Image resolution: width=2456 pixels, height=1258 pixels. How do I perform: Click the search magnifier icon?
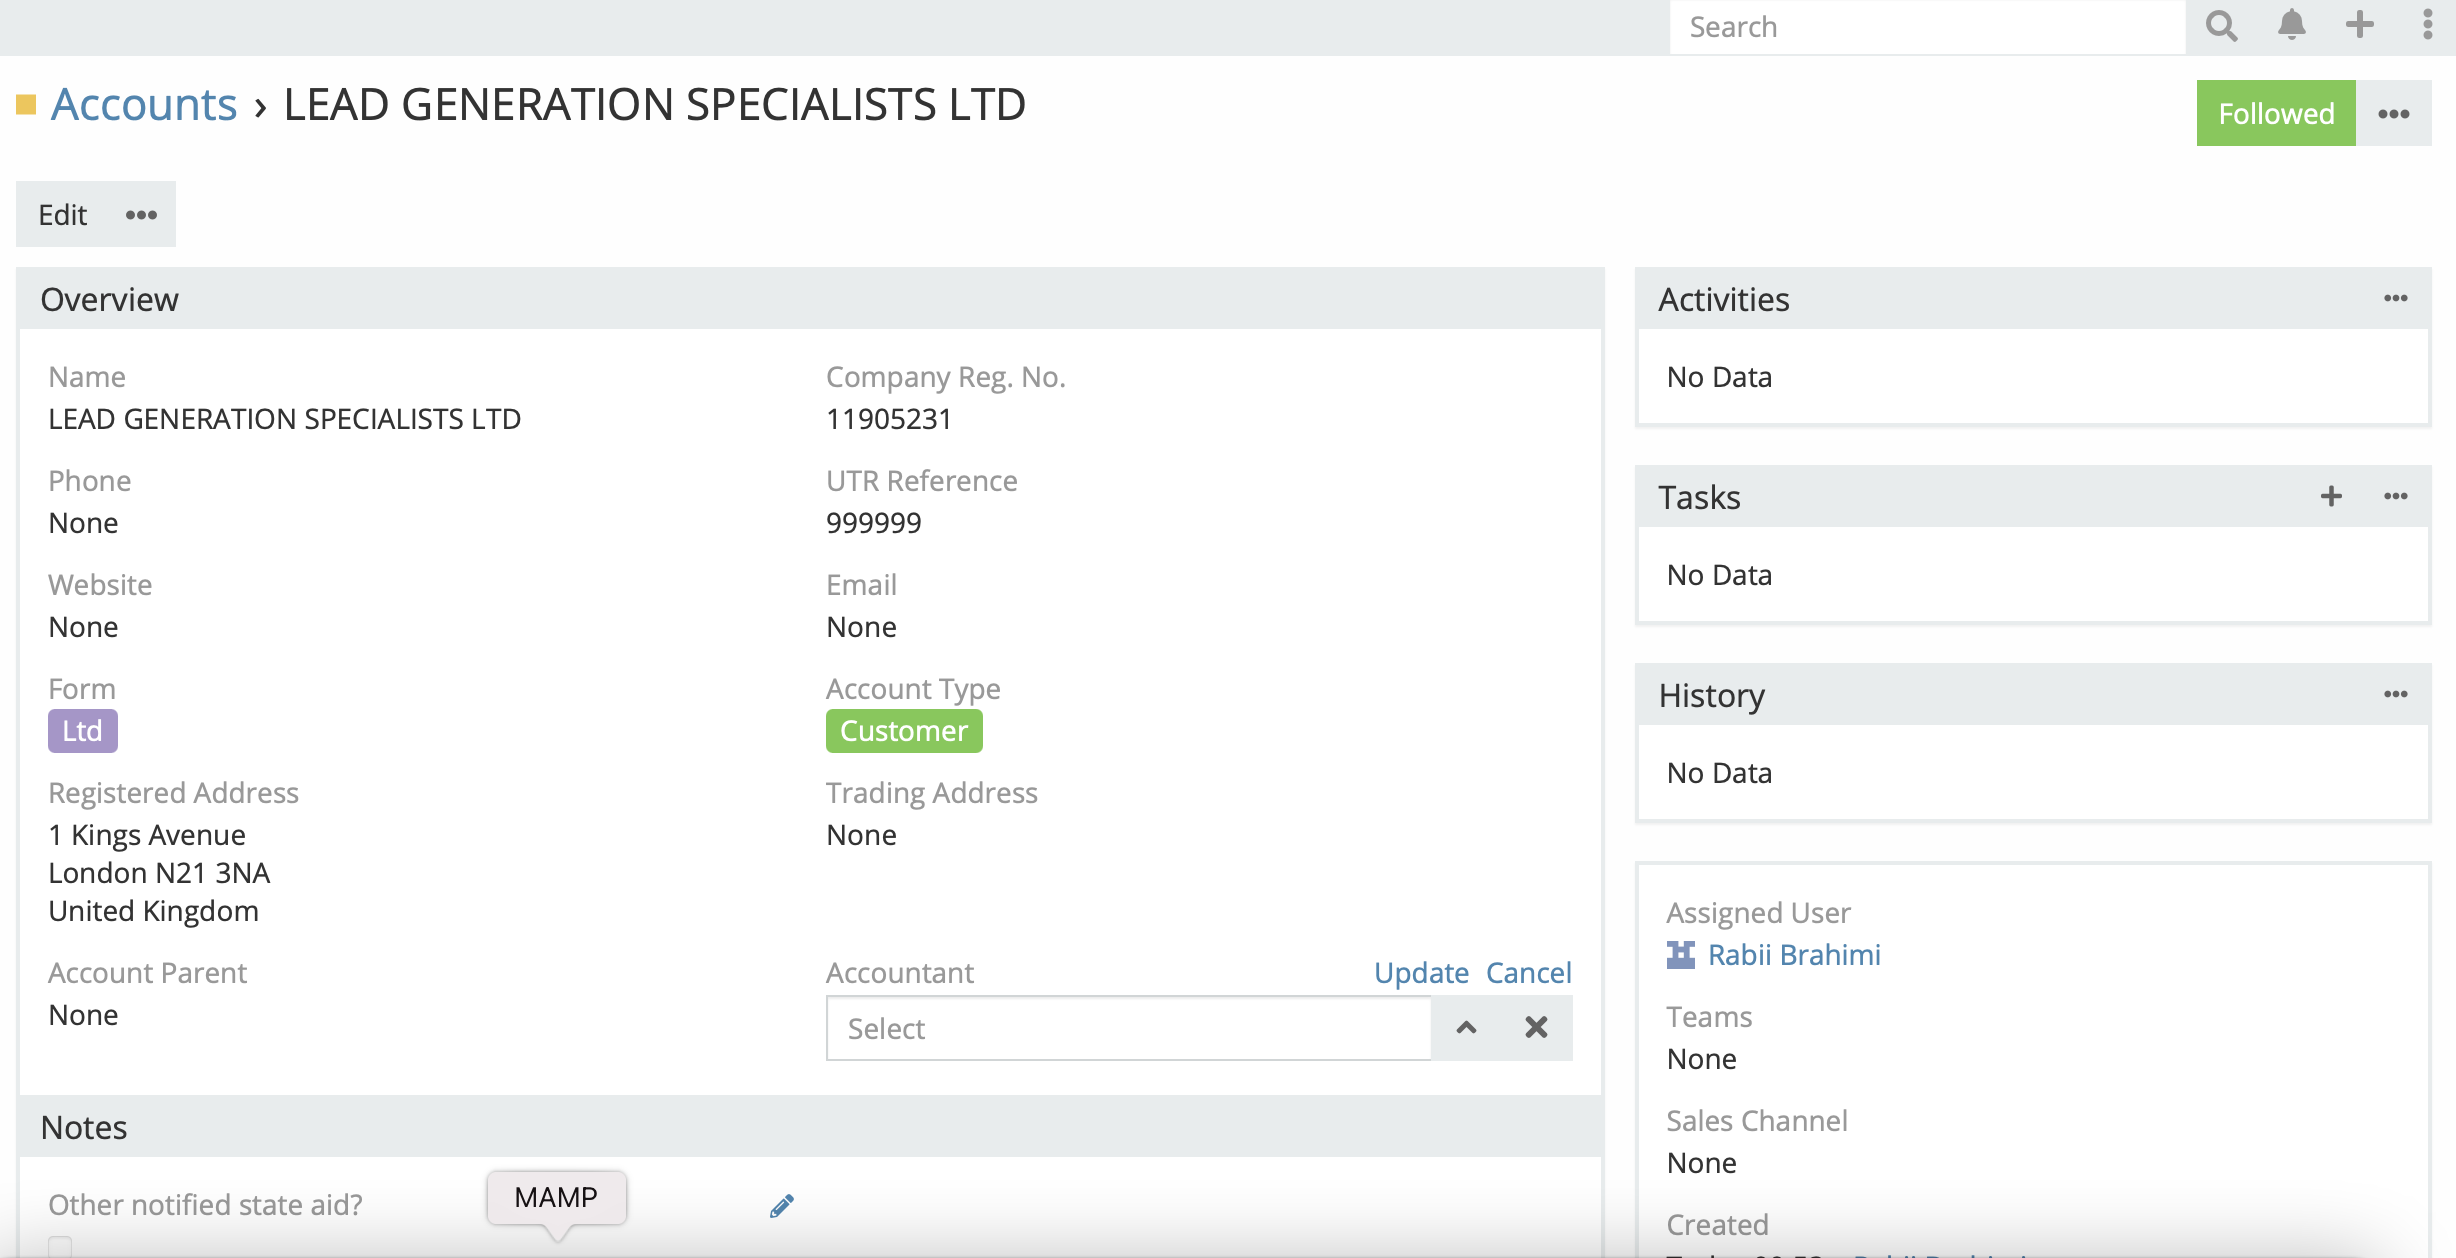point(2221,26)
